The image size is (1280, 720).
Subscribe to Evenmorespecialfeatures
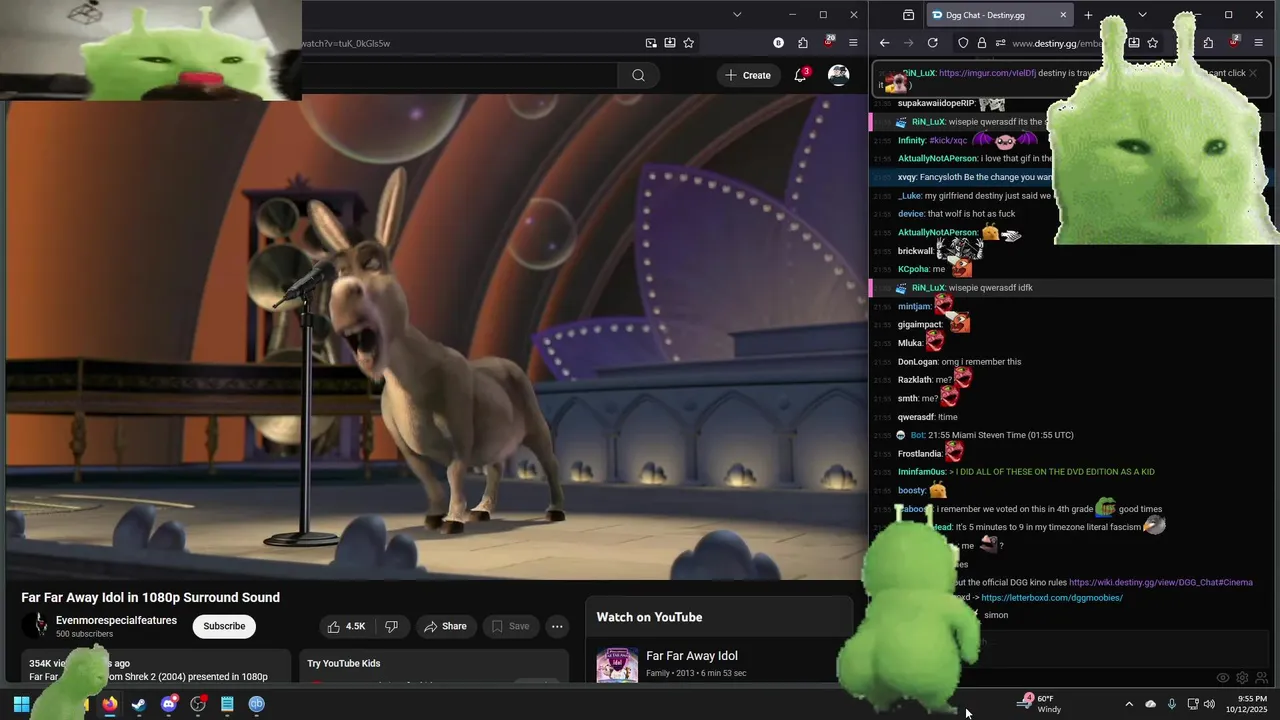(x=224, y=626)
